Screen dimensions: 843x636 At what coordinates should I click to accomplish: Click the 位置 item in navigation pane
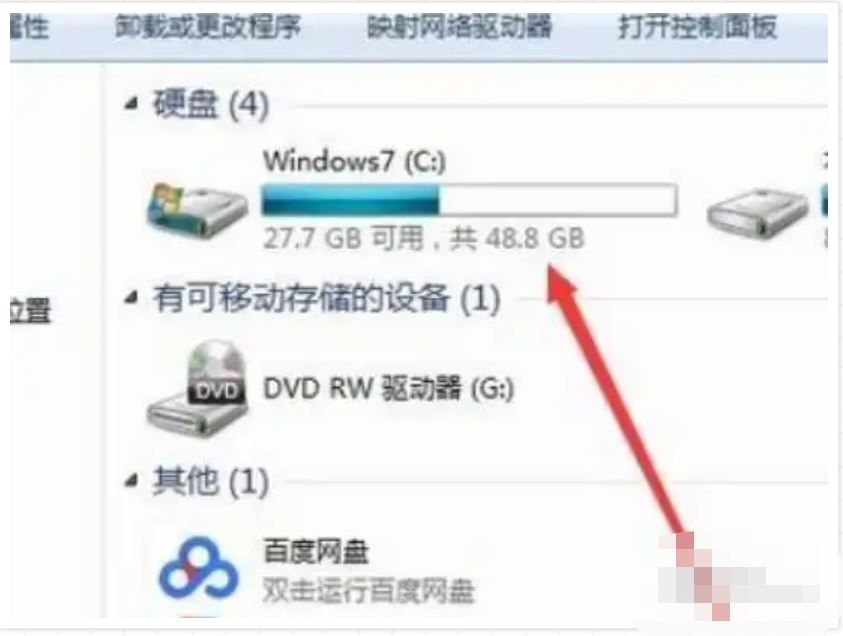tap(30, 310)
